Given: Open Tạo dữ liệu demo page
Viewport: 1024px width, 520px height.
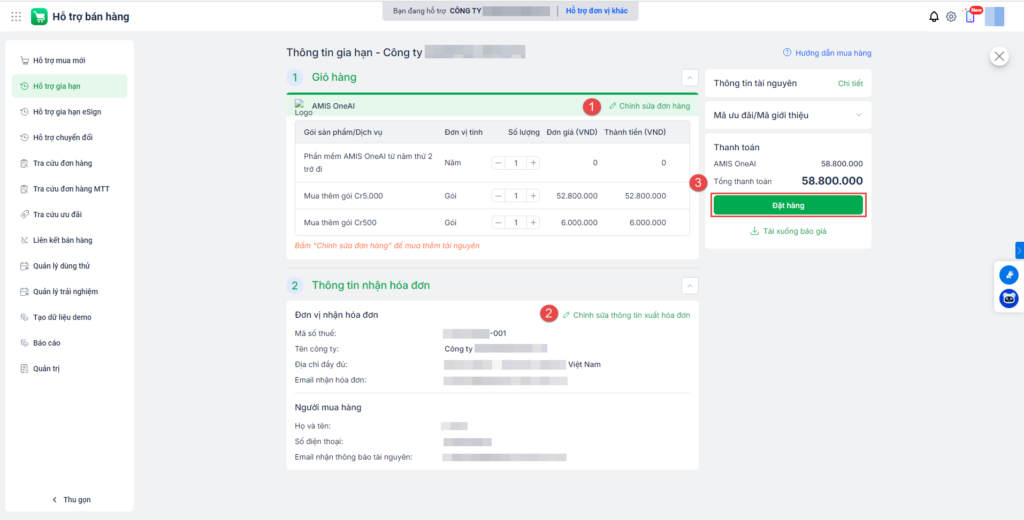Looking at the screenshot, I should (69, 317).
